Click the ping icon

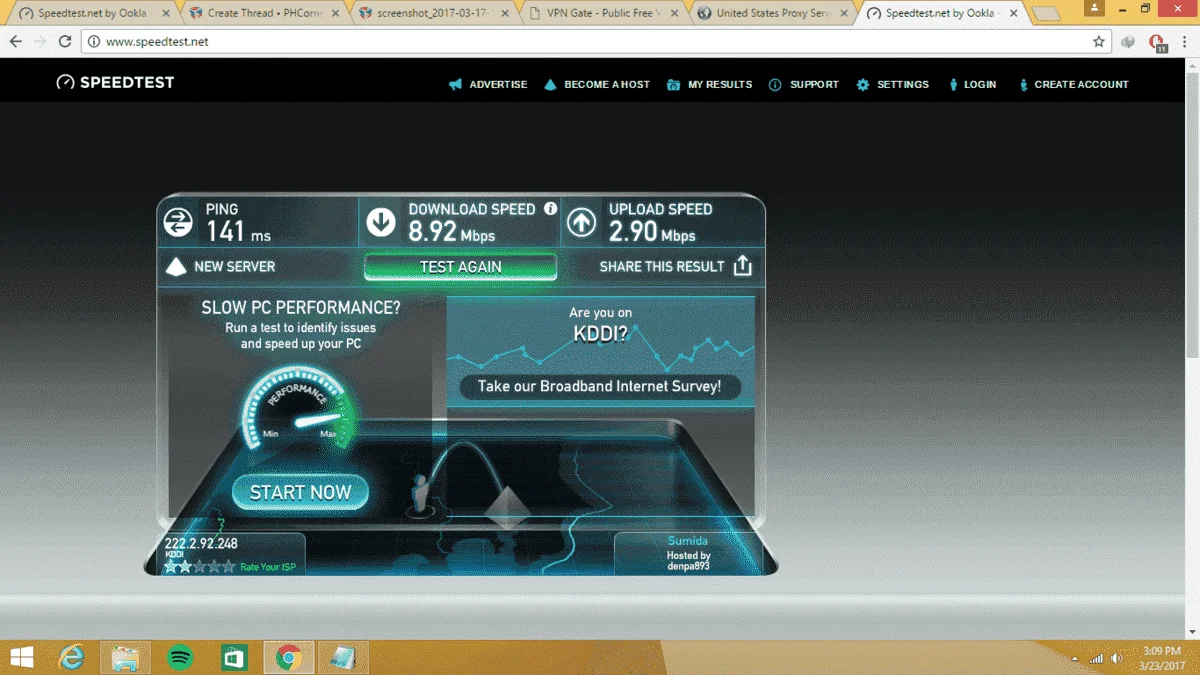[178, 222]
